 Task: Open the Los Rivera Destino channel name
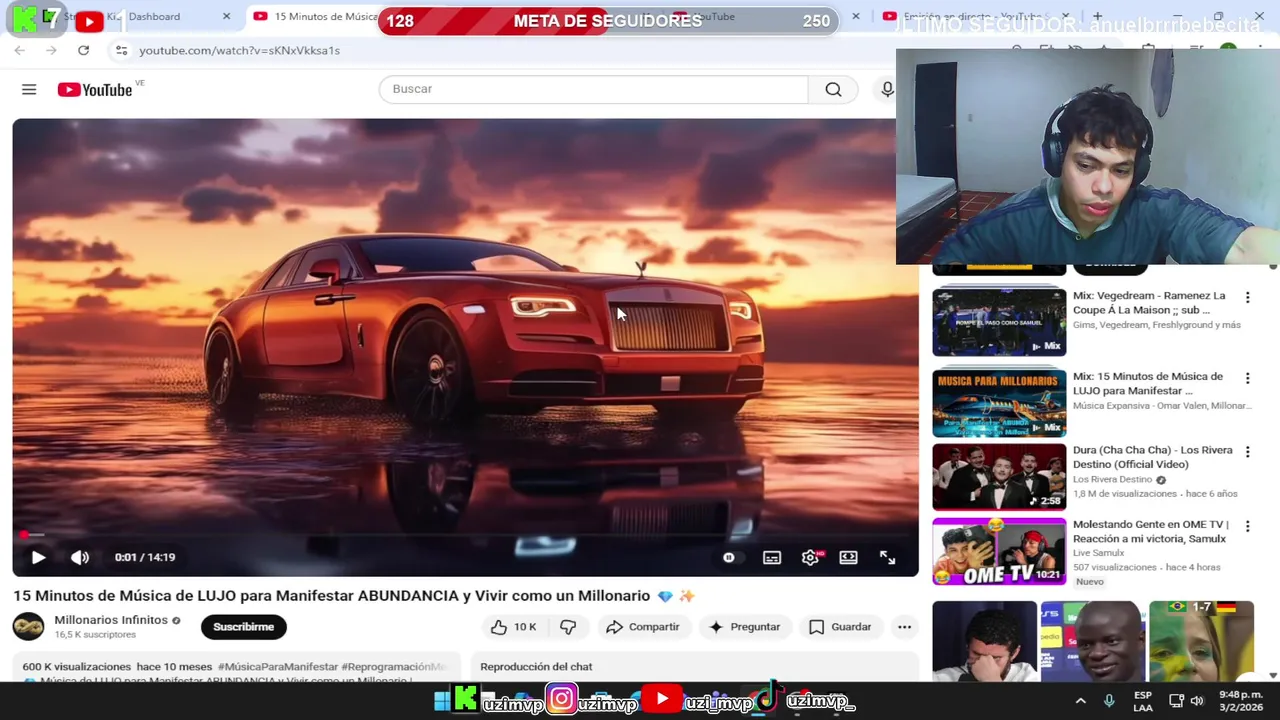pos(1112,480)
